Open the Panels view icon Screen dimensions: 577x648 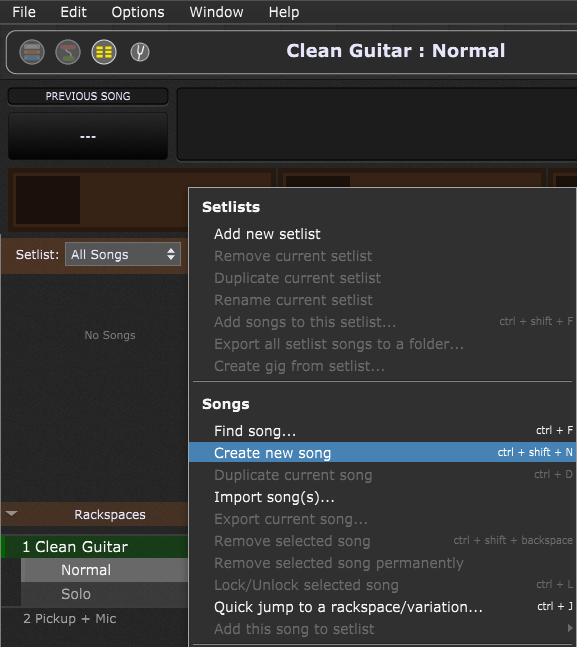click(x=32, y=52)
